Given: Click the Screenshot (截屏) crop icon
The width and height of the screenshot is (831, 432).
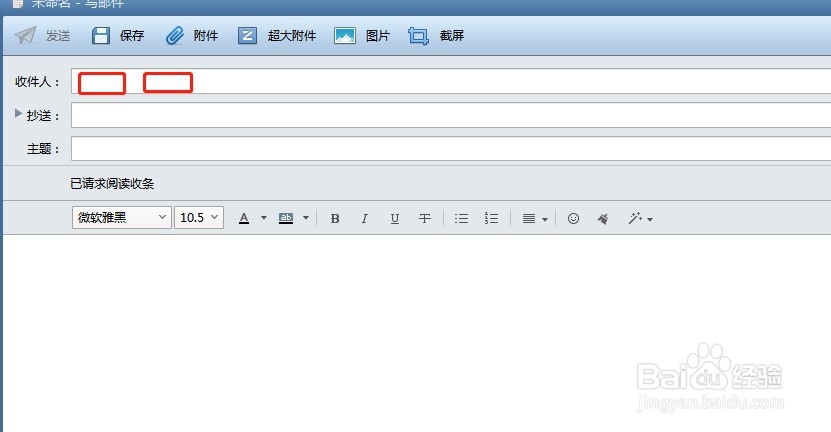Looking at the screenshot, I should (x=418, y=36).
